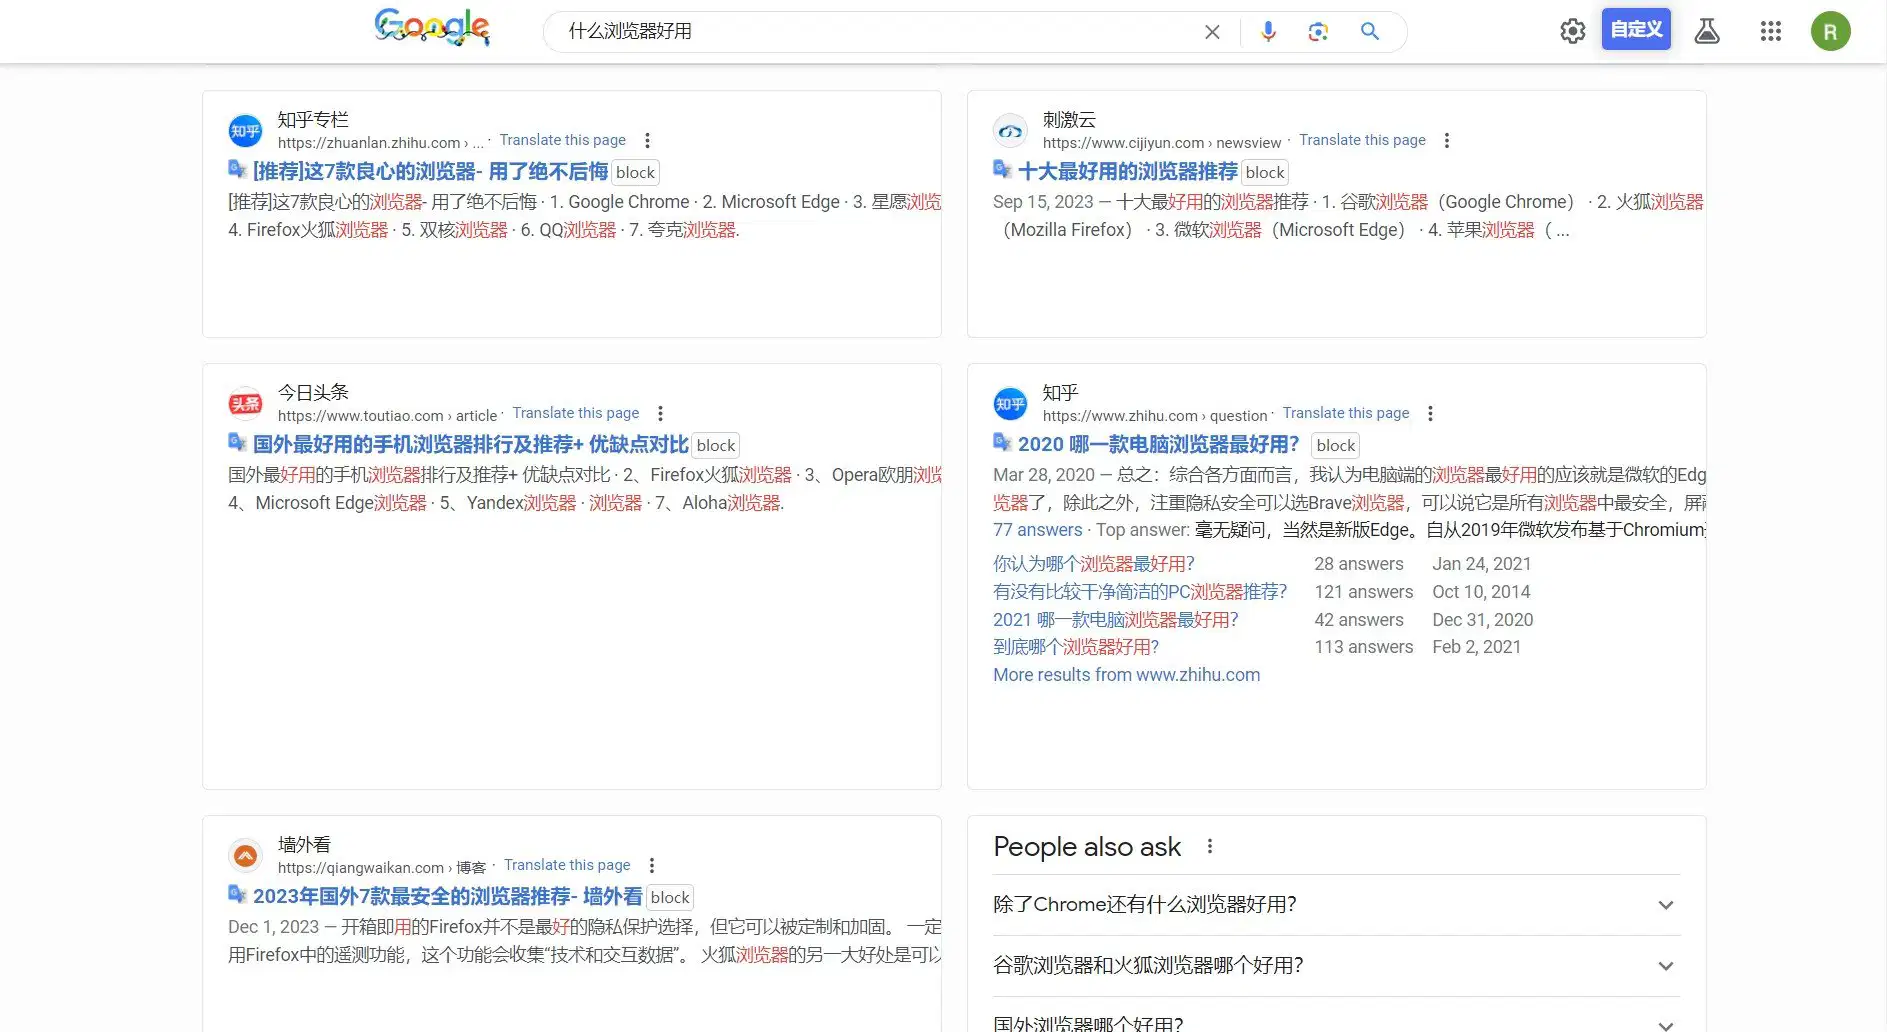Screen dimensions: 1887x1032
Task: Click the 知乎专栏 site name
Action: [x=313, y=120]
